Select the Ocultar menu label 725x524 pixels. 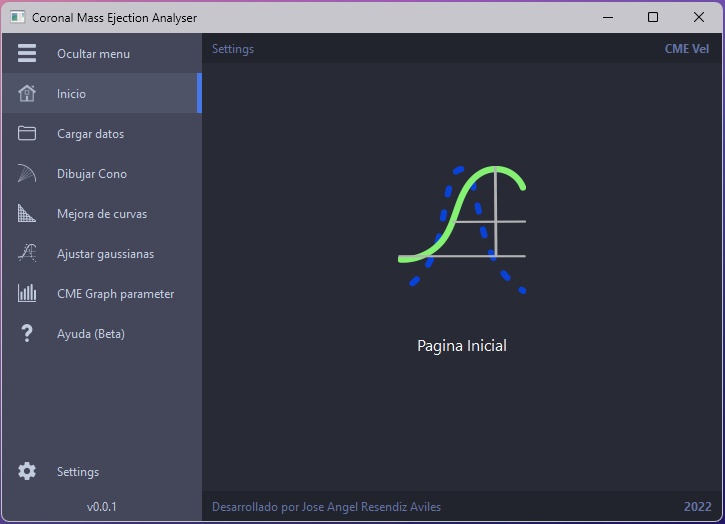pos(93,54)
